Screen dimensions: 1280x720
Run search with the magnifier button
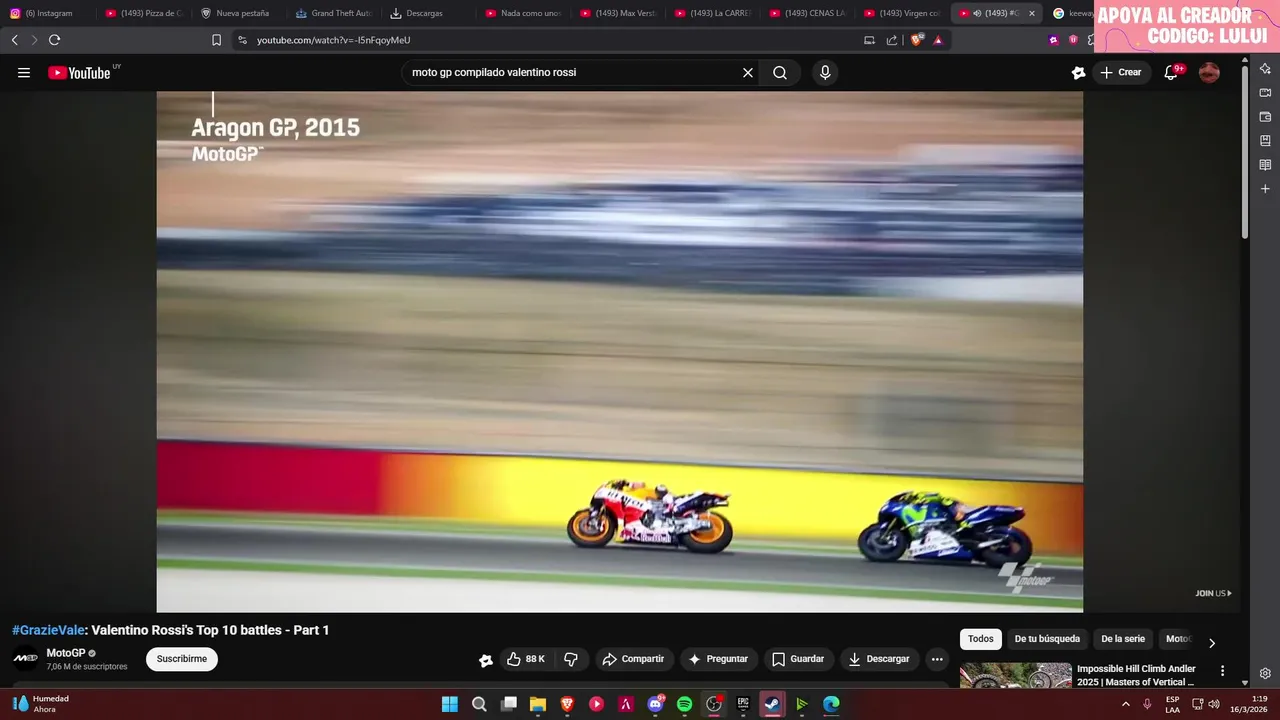tap(780, 72)
